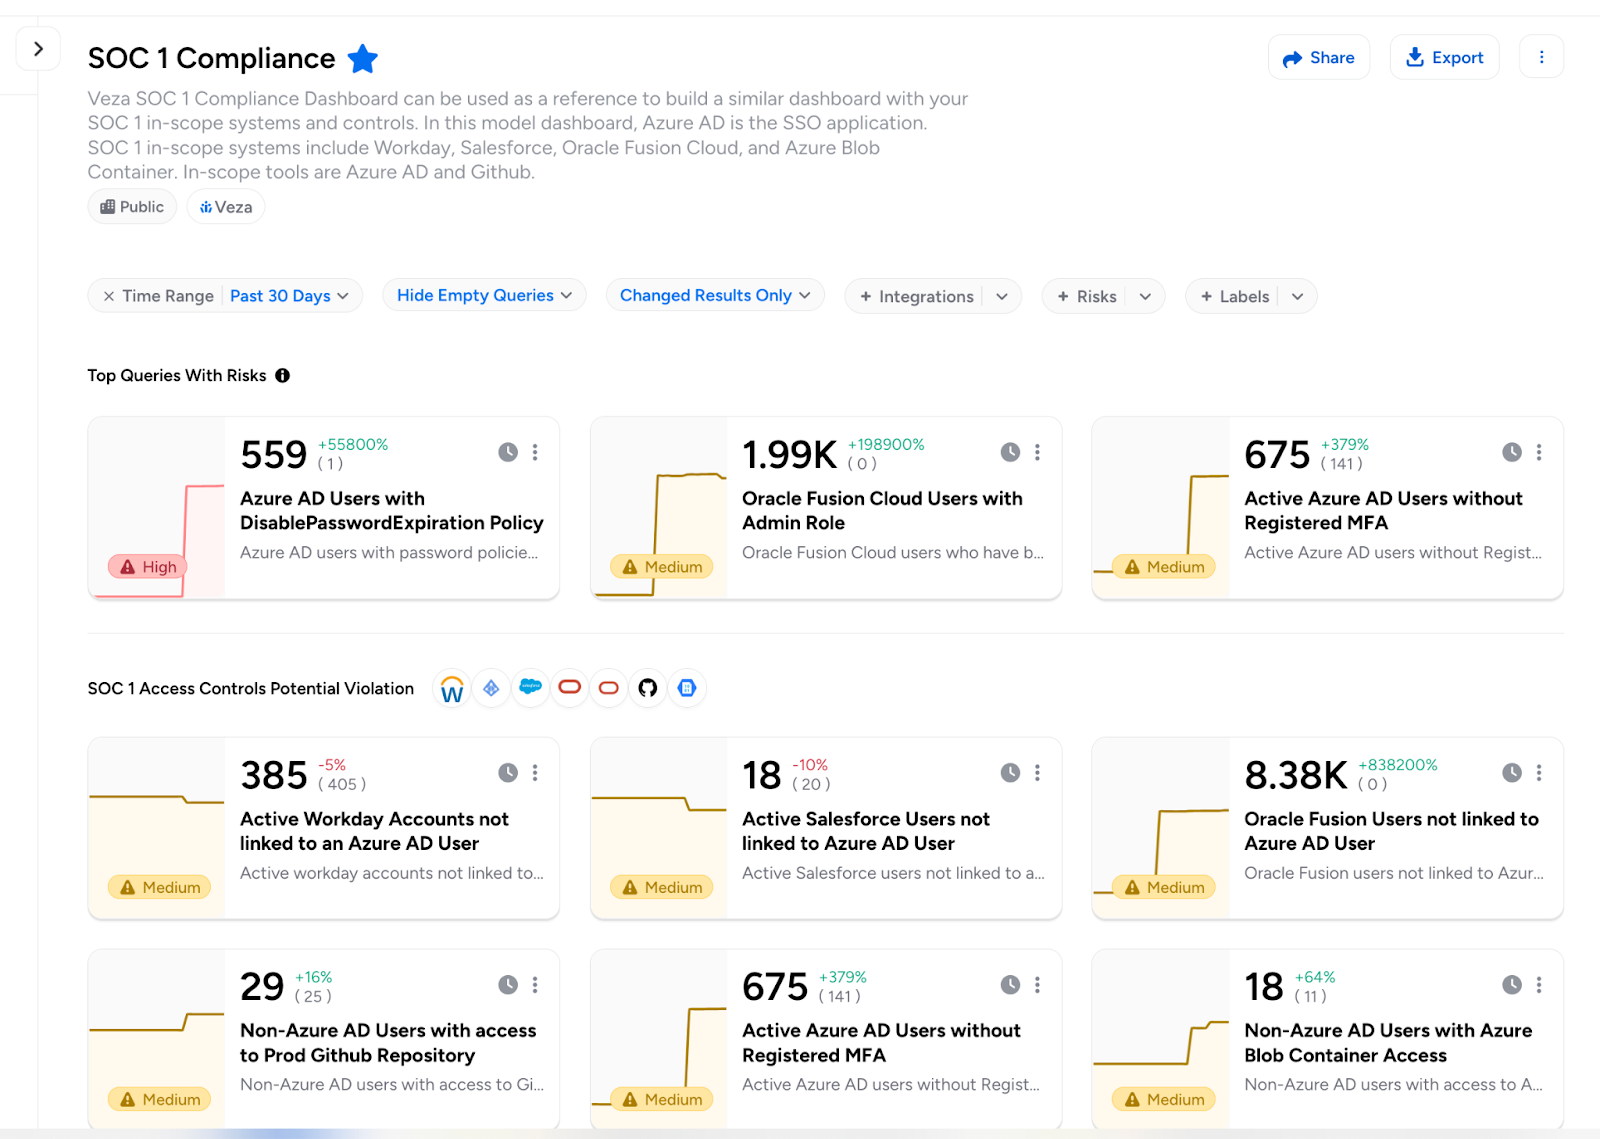Open options menu on Azure Blob Container Access card

[x=1539, y=985]
